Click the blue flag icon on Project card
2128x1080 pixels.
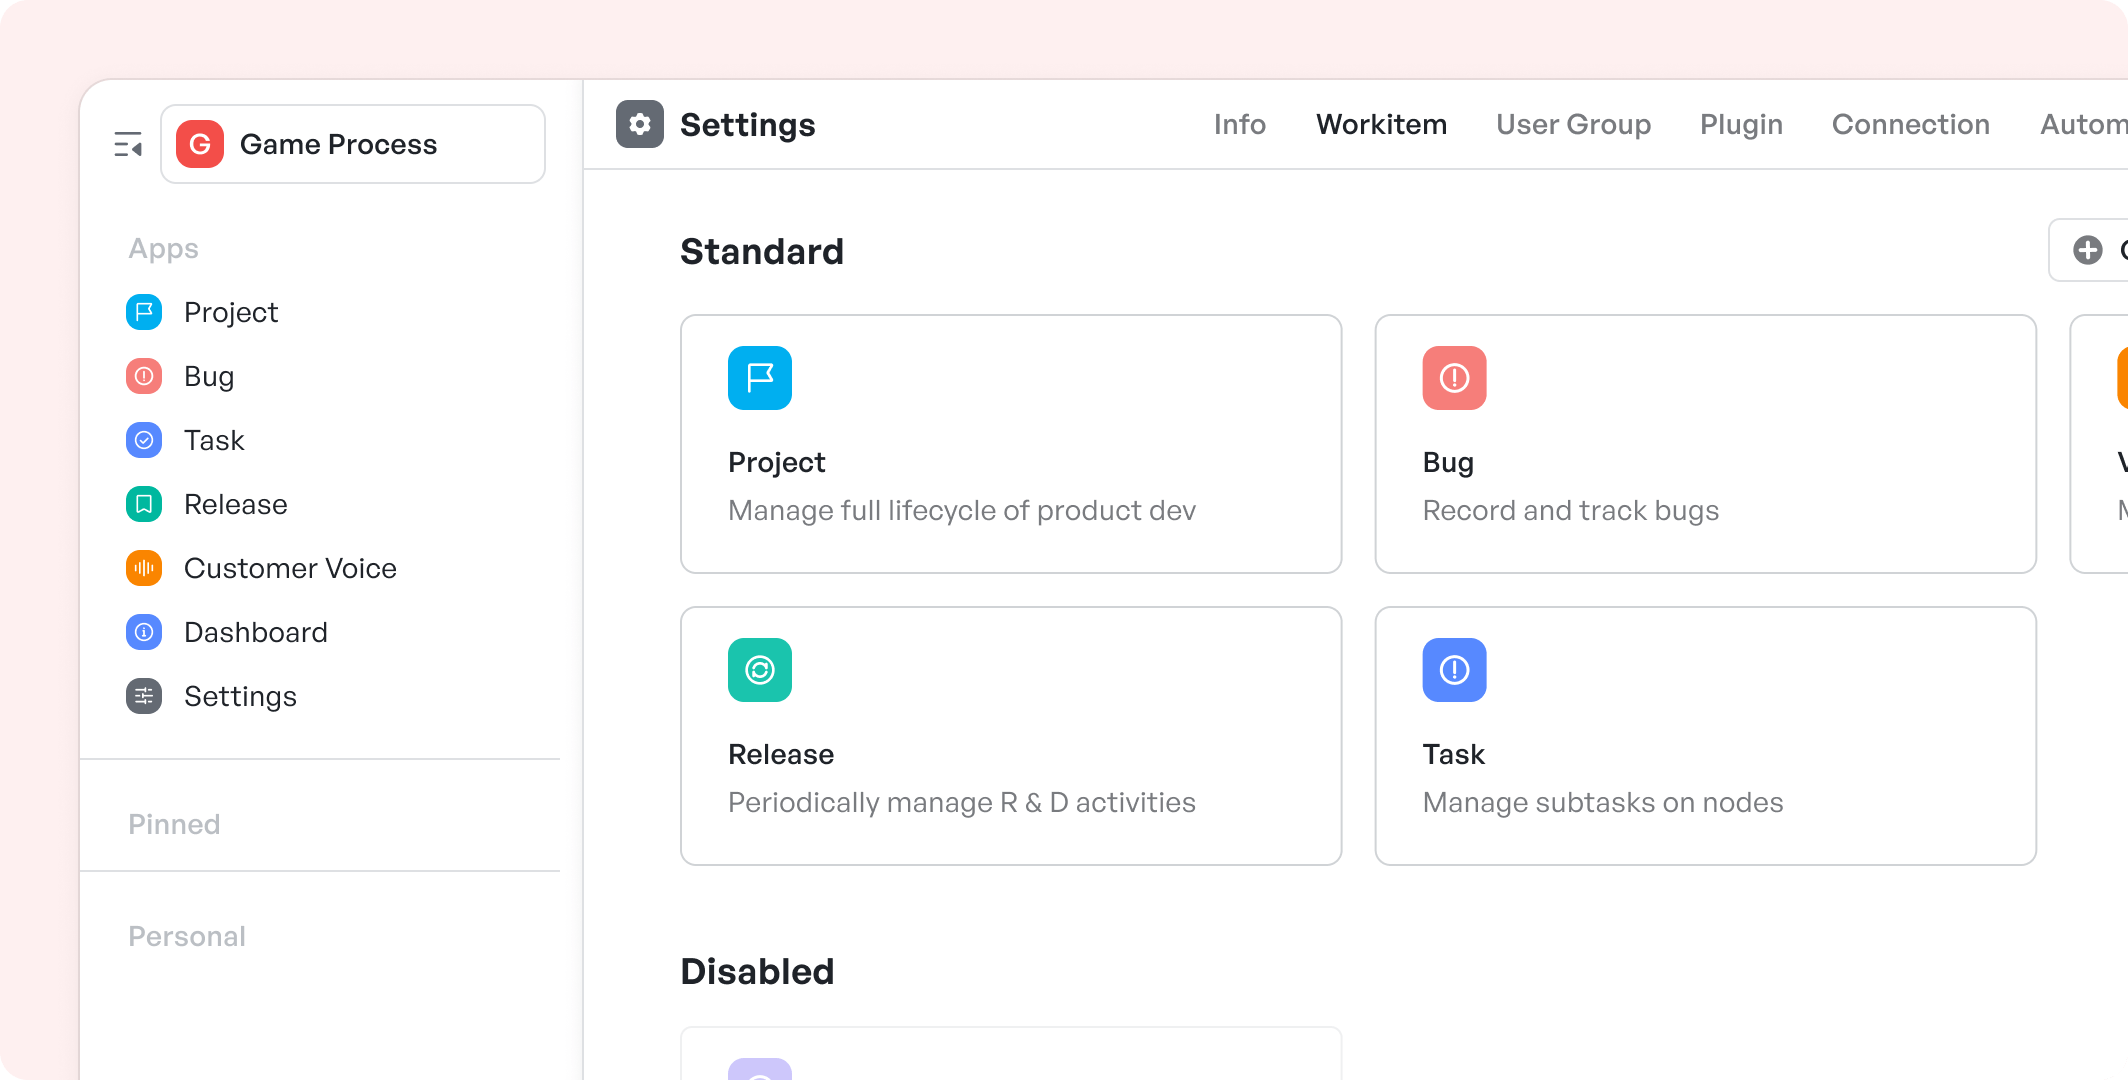(760, 378)
